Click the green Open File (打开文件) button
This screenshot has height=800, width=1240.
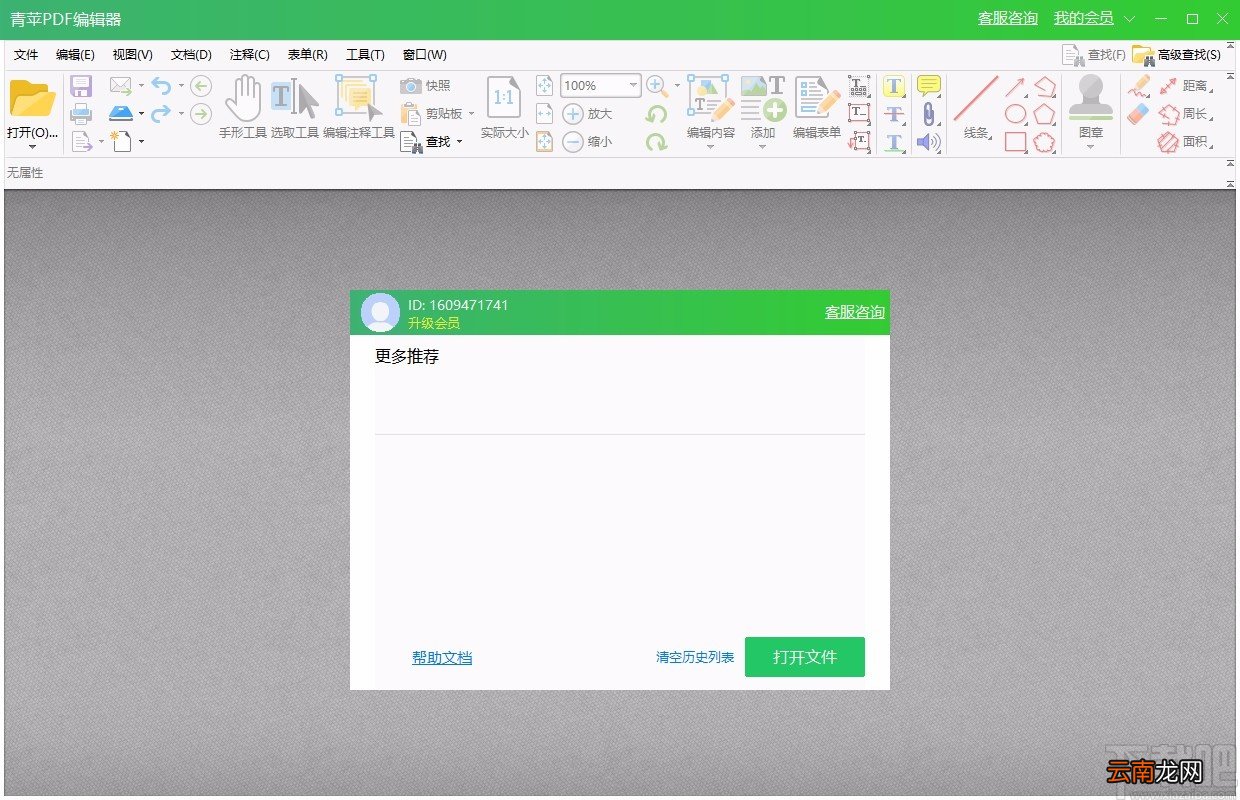point(805,657)
